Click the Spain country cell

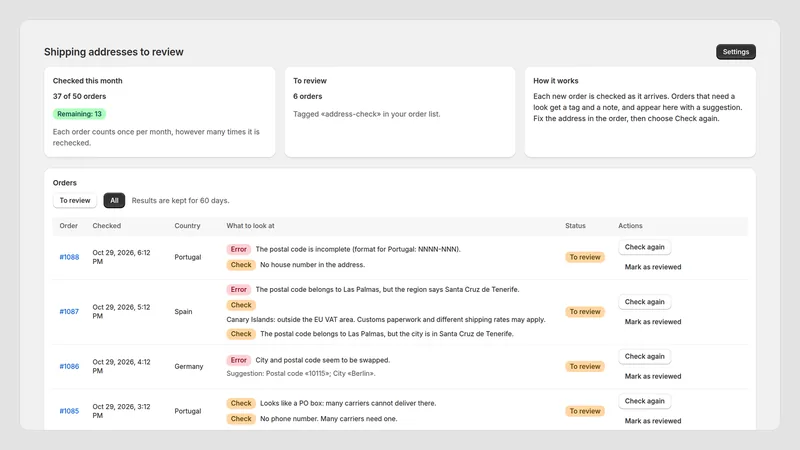click(183, 312)
